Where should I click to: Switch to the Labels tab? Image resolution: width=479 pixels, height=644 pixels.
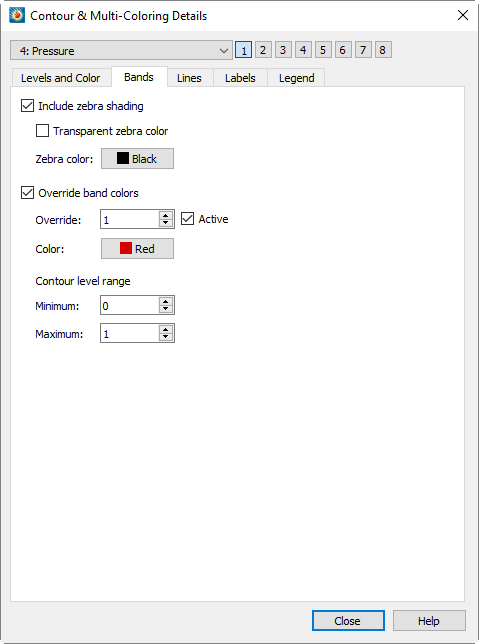pos(240,78)
